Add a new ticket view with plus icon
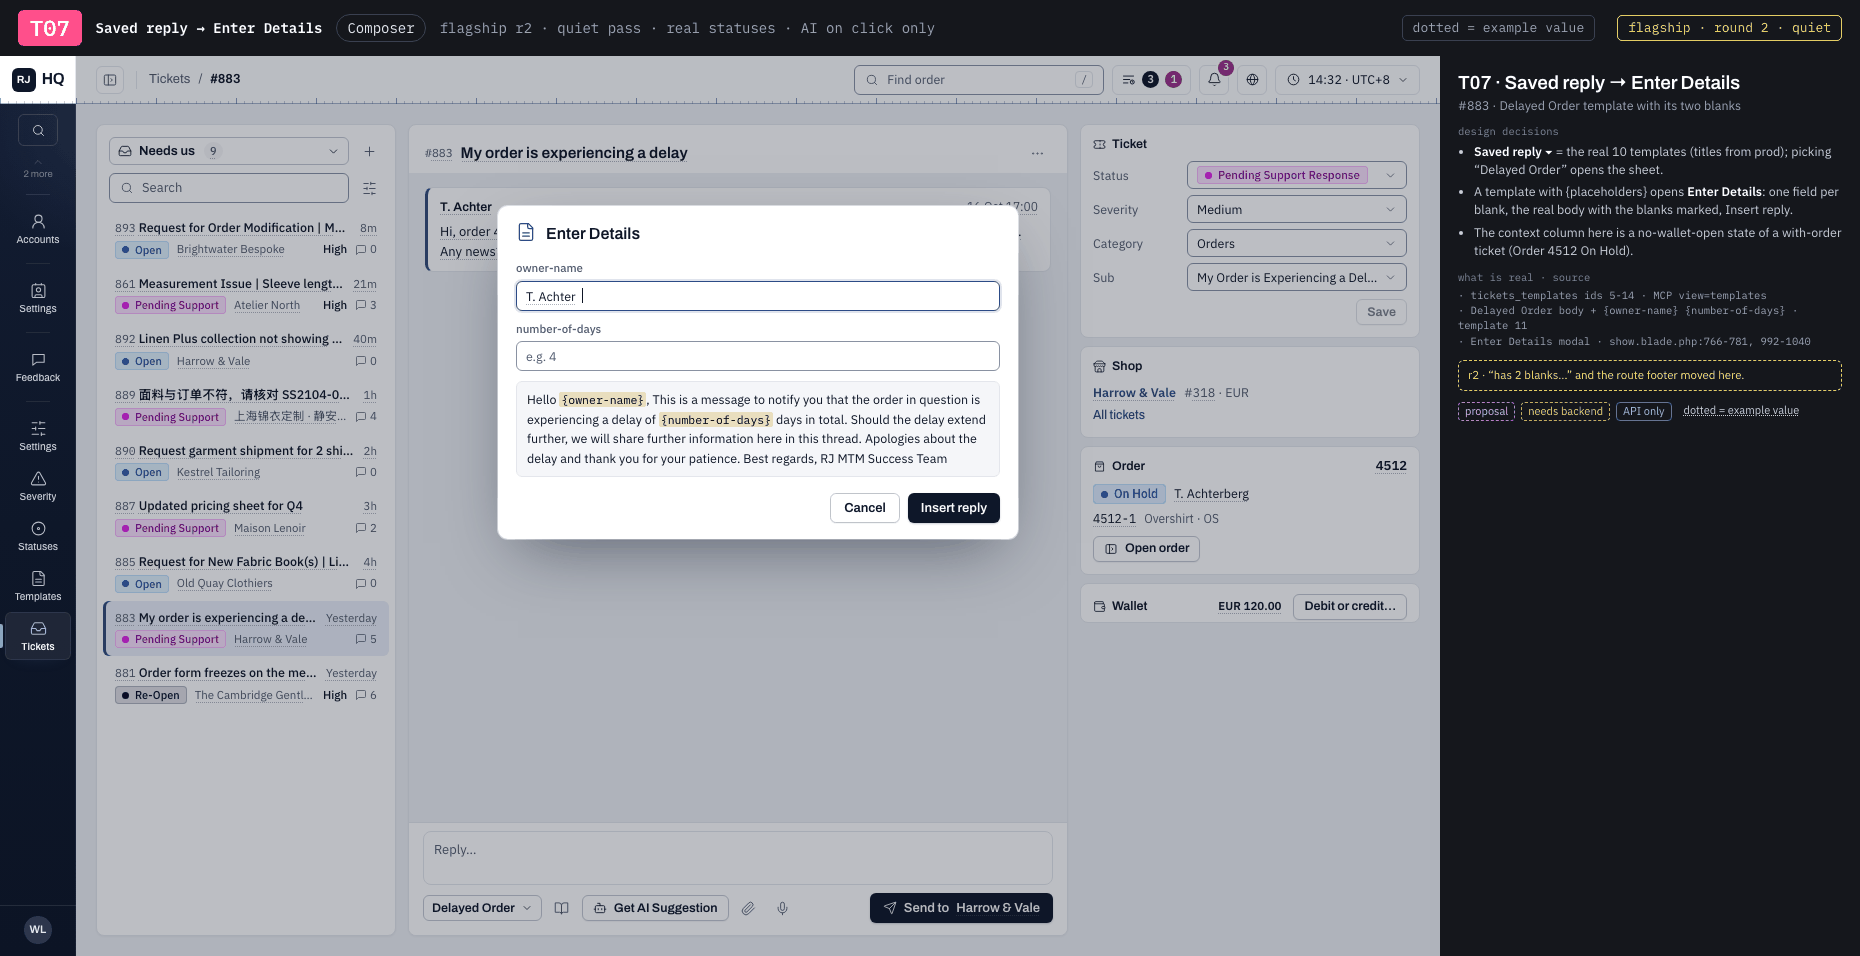This screenshot has height=956, width=1860. click(369, 151)
